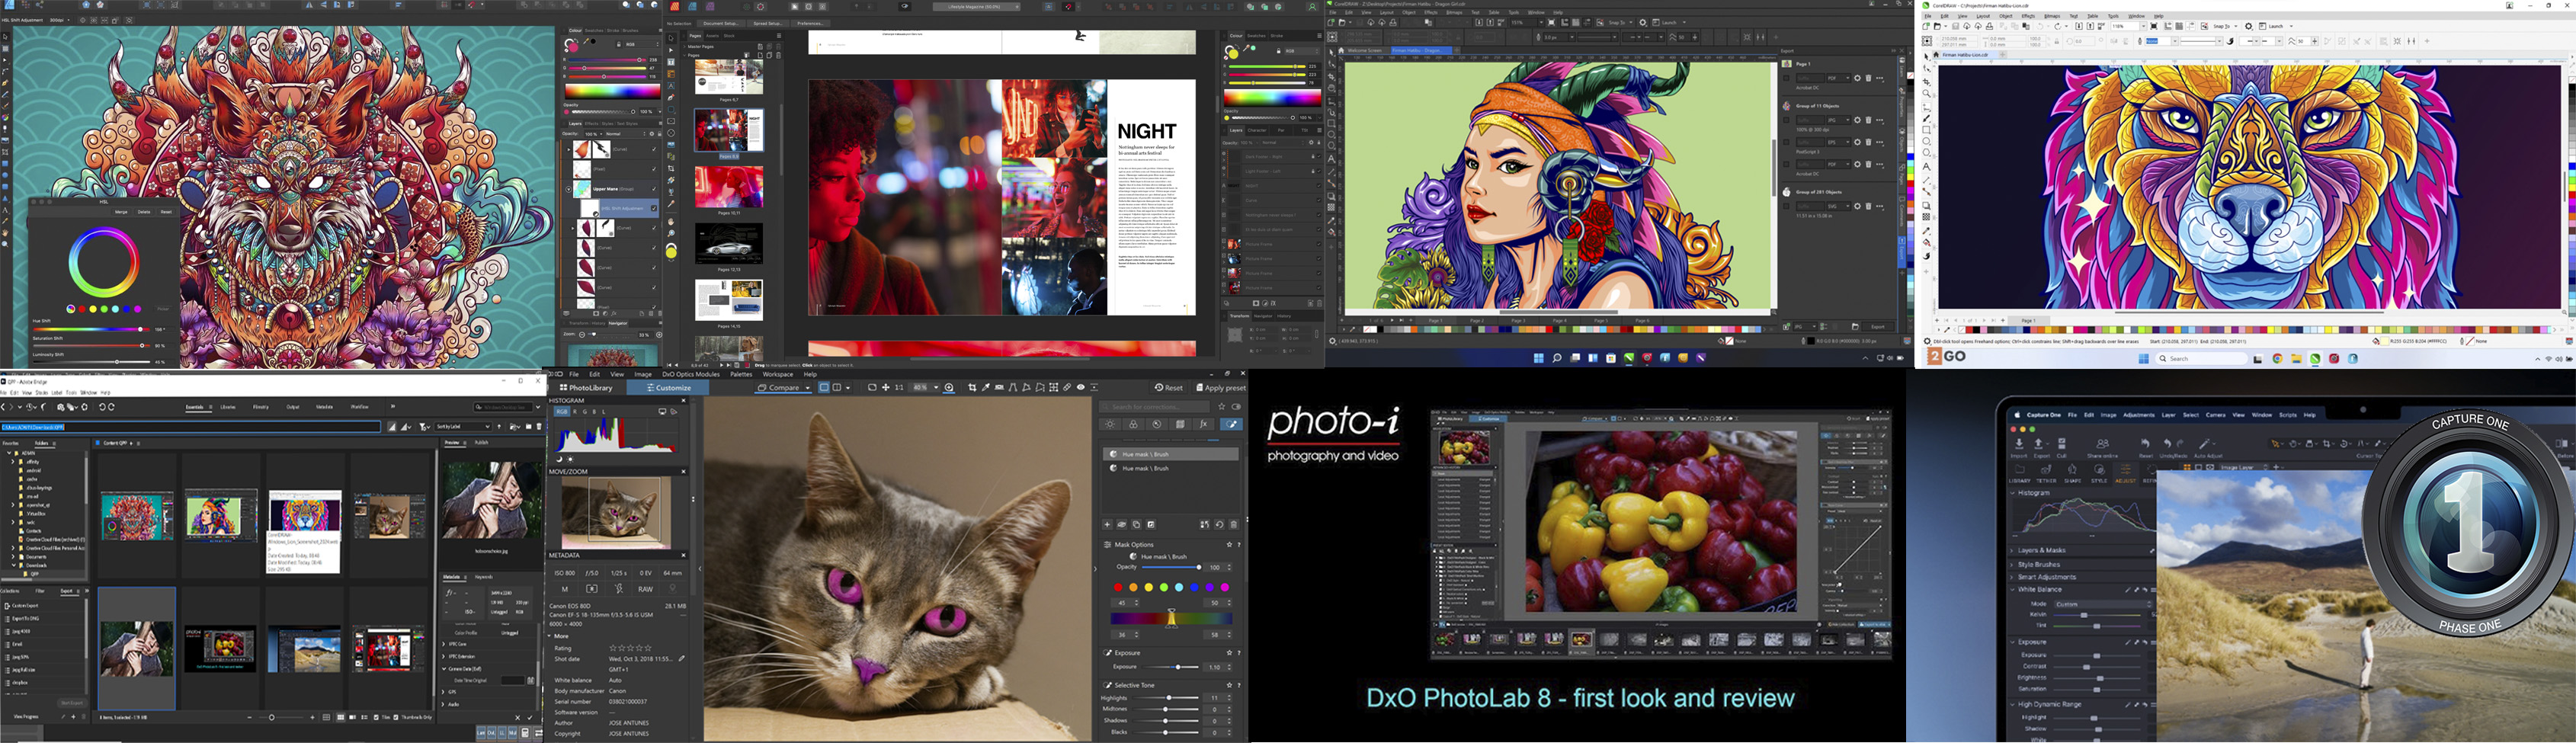Check the SVG export row checkbox
Image resolution: width=2576 pixels, height=743 pixels.
(1787, 206)
